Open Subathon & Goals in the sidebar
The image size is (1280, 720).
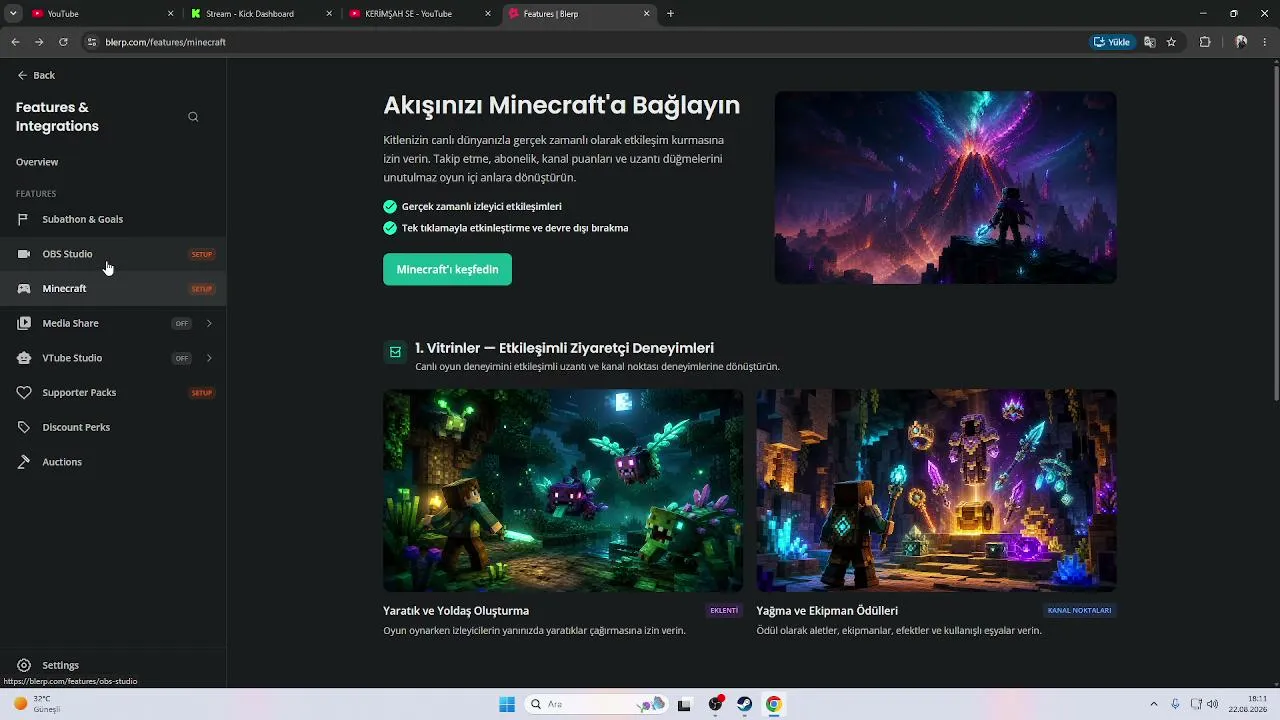113,219
